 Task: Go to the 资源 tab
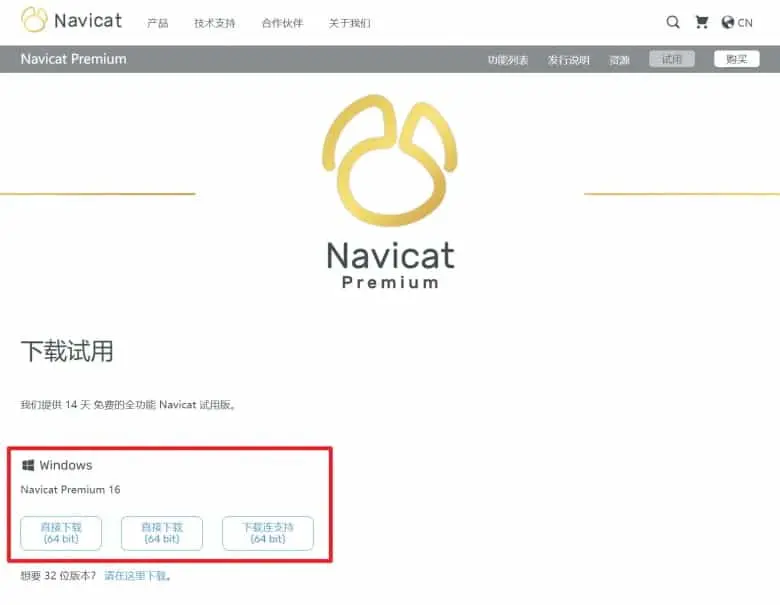click(x=619, y=60)
